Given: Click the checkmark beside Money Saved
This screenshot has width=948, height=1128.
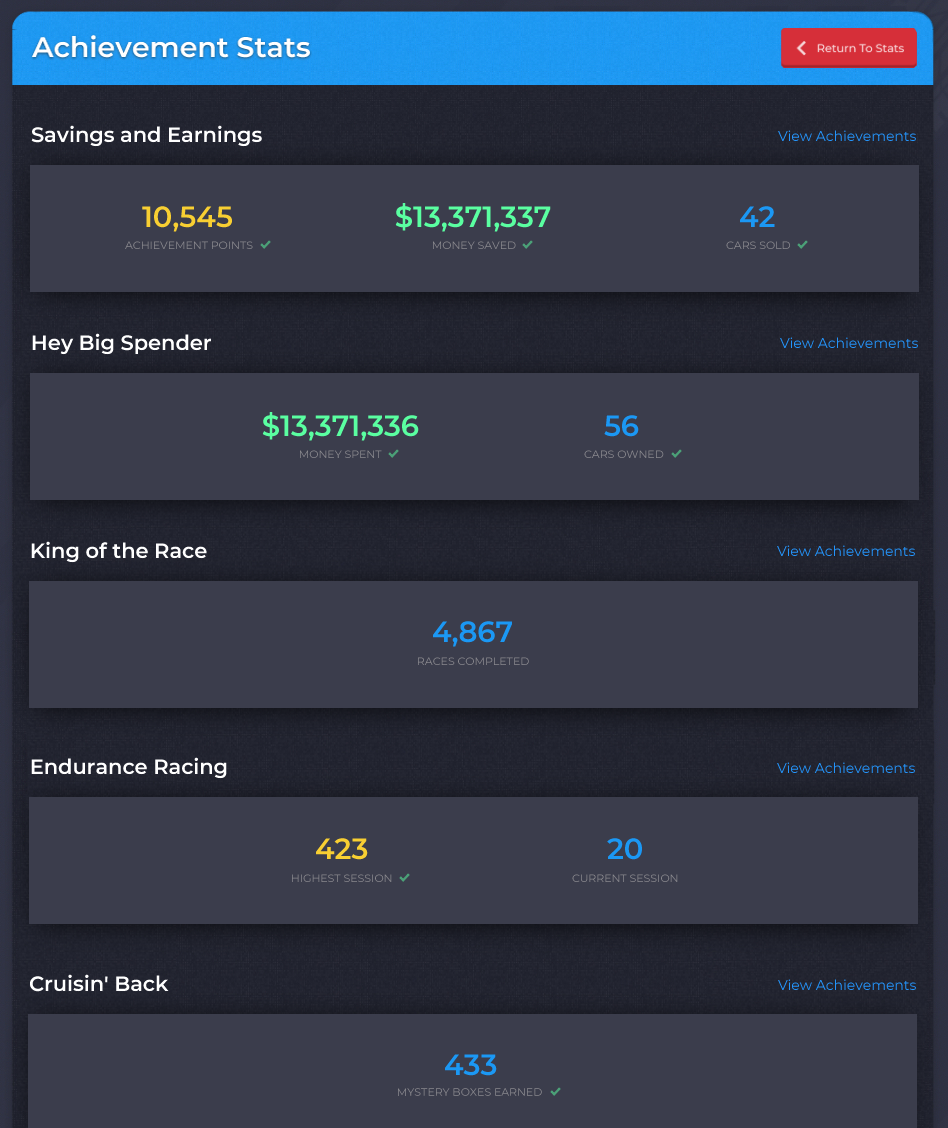Looking at the screenshot, I should (x=528, y=245).
